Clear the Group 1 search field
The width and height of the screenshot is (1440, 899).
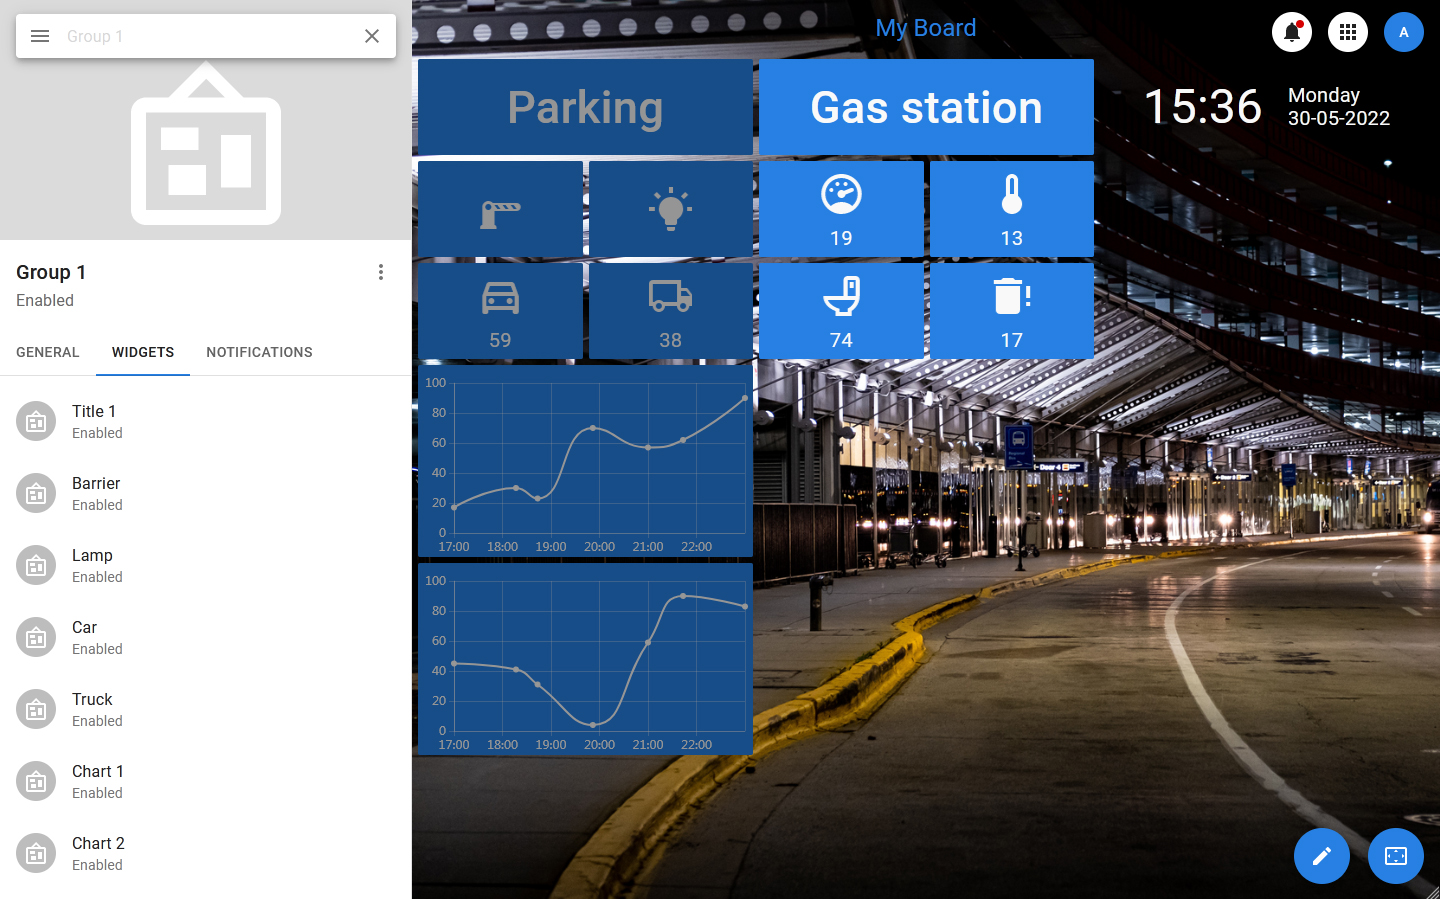pos(372,36)
